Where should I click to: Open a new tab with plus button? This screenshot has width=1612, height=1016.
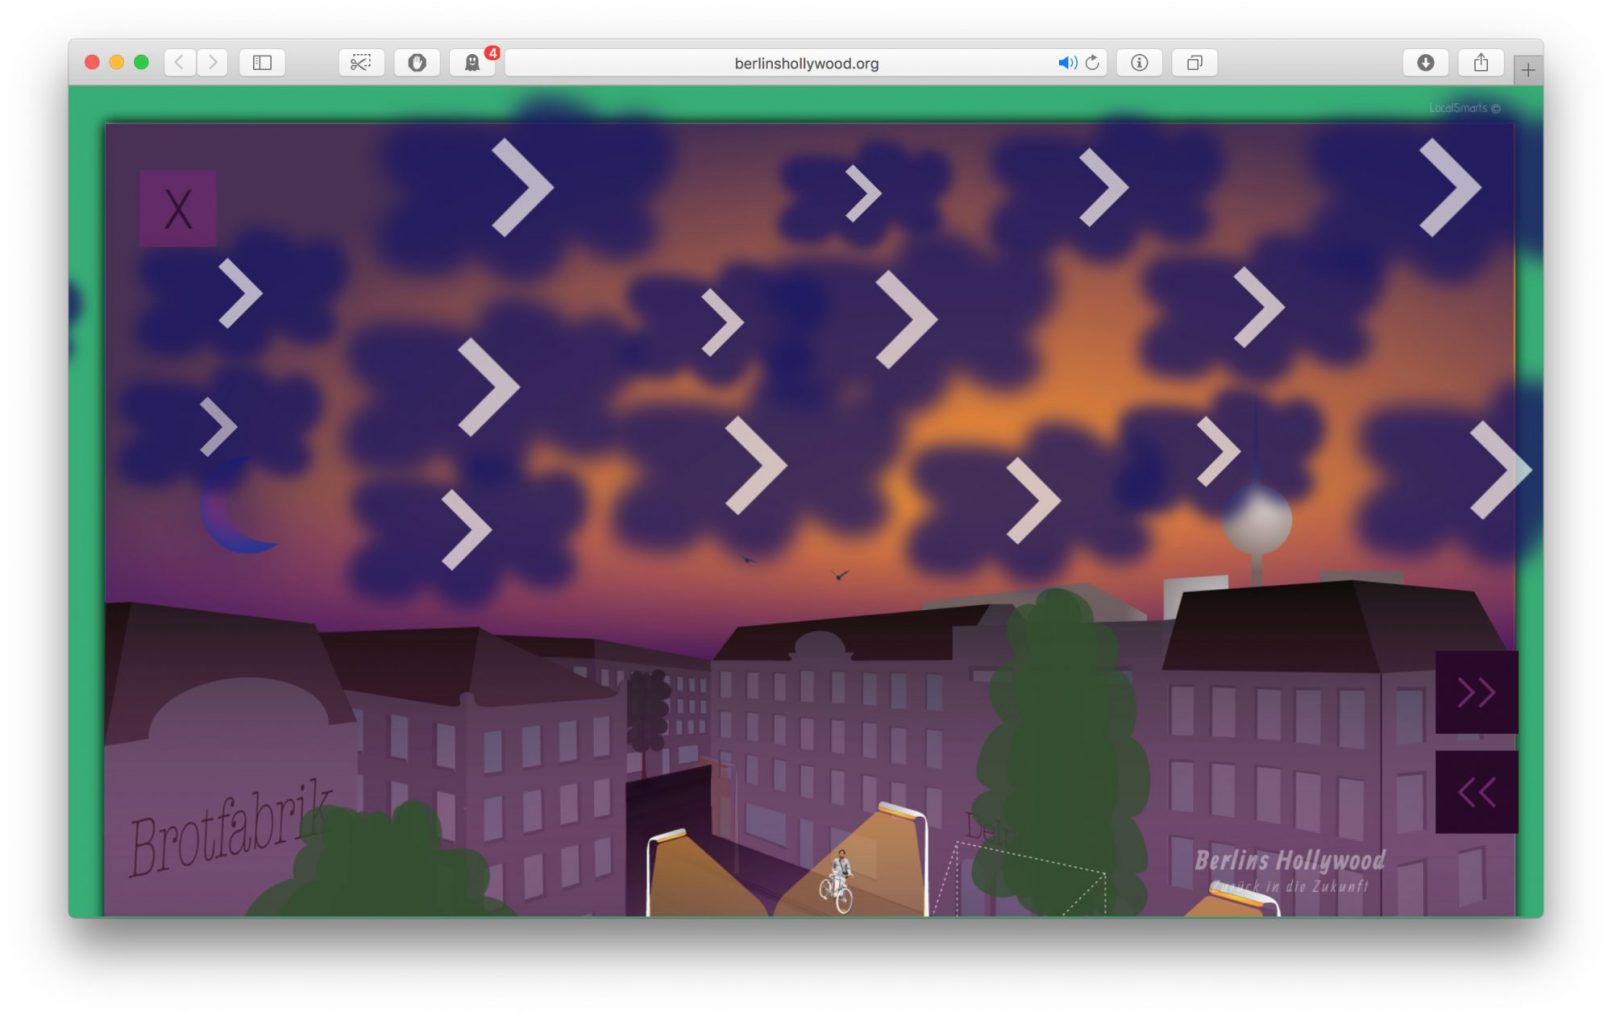tap(1527, 70)
